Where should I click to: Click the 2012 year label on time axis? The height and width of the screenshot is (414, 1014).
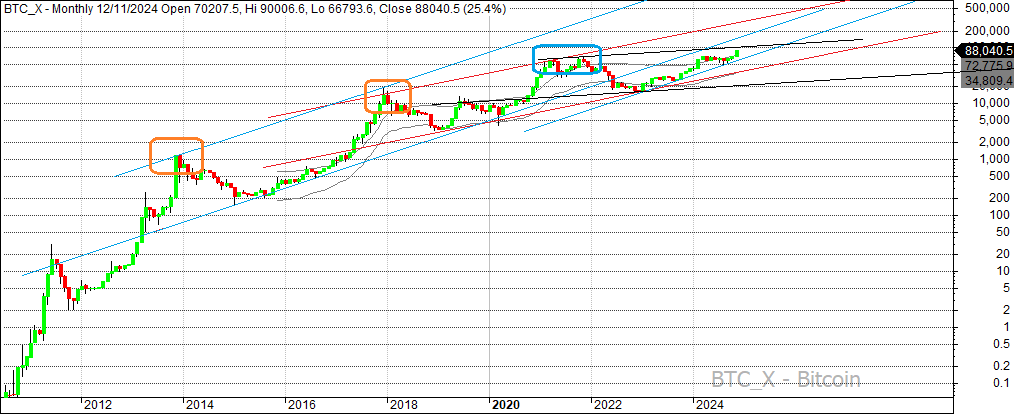pyautogui.click(x=98, y=405)
